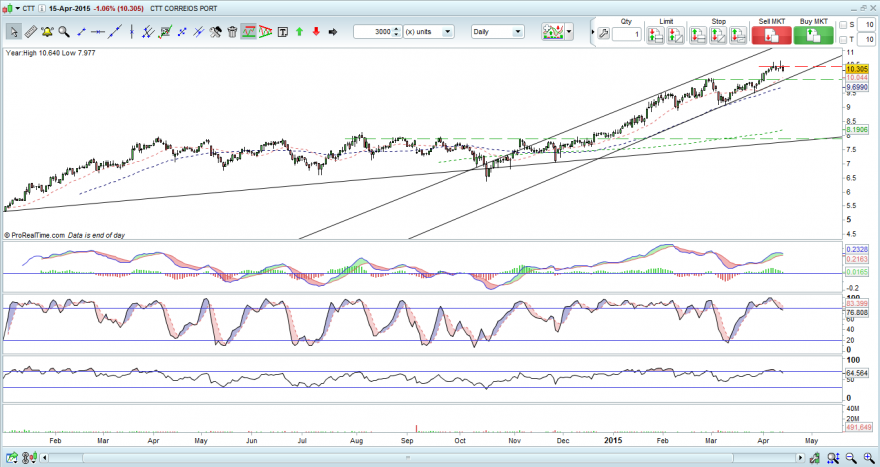Expand the add indicator dropdown arrow
The height and width of the screenshot is (467, 880).
570,32
